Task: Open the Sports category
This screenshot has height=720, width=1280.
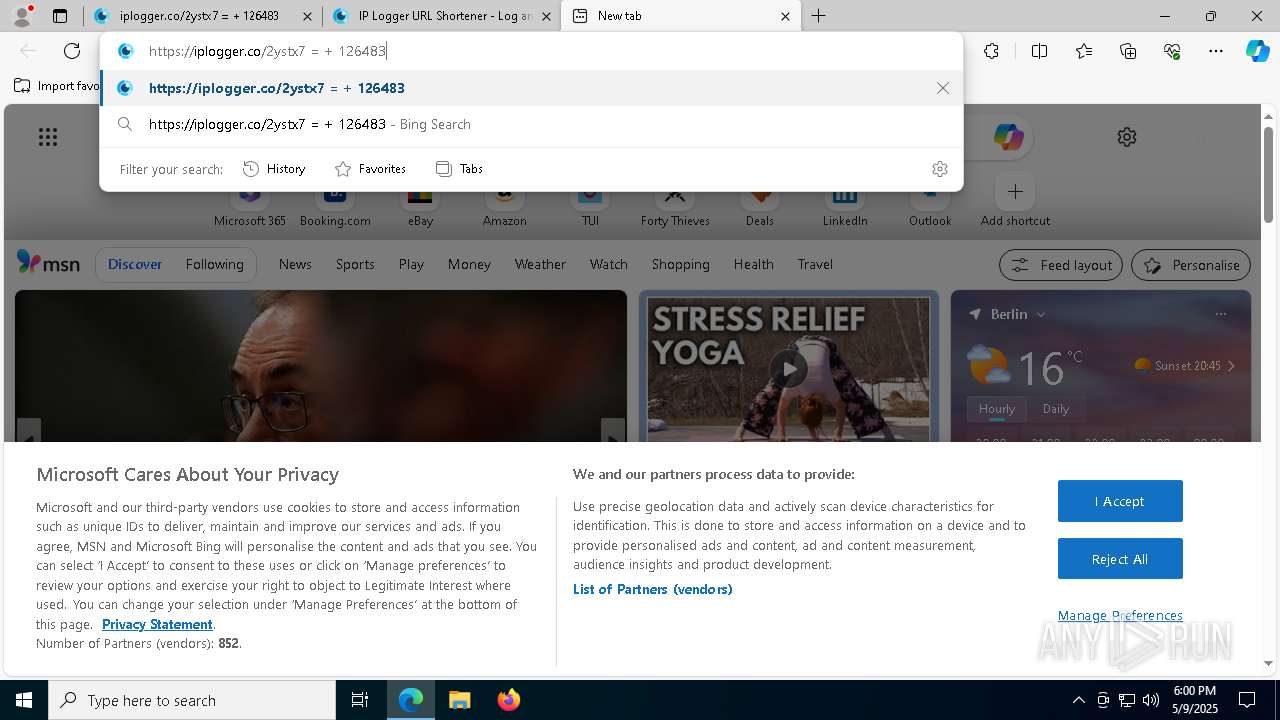Action: (355, 264)
